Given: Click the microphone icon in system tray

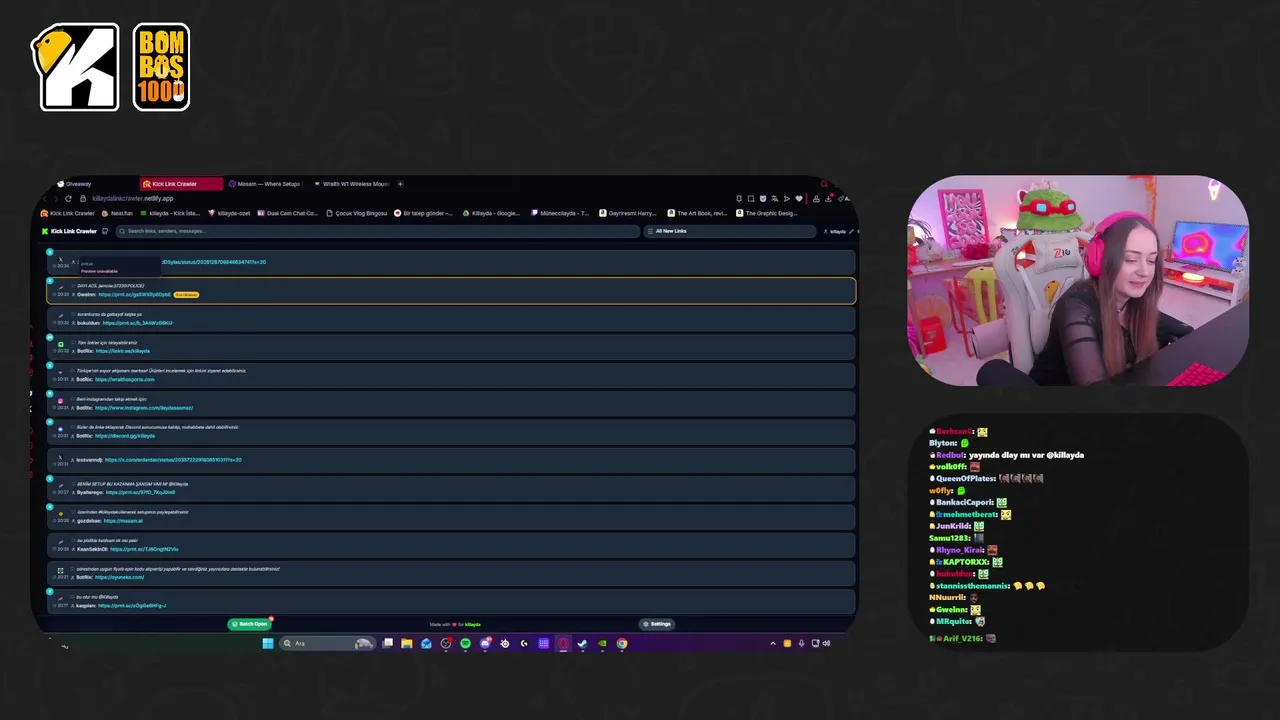Looking at the screenshot, I should coord(801,643).
